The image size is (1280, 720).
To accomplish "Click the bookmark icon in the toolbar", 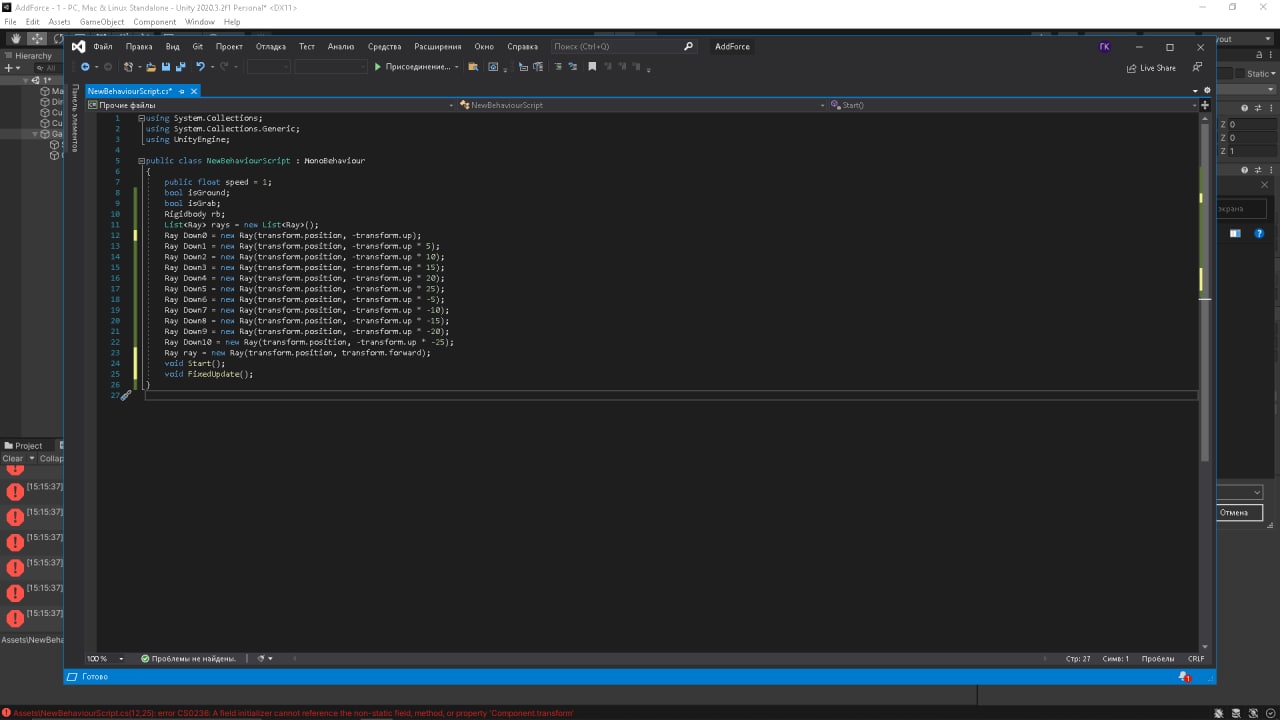I will 592,67.
